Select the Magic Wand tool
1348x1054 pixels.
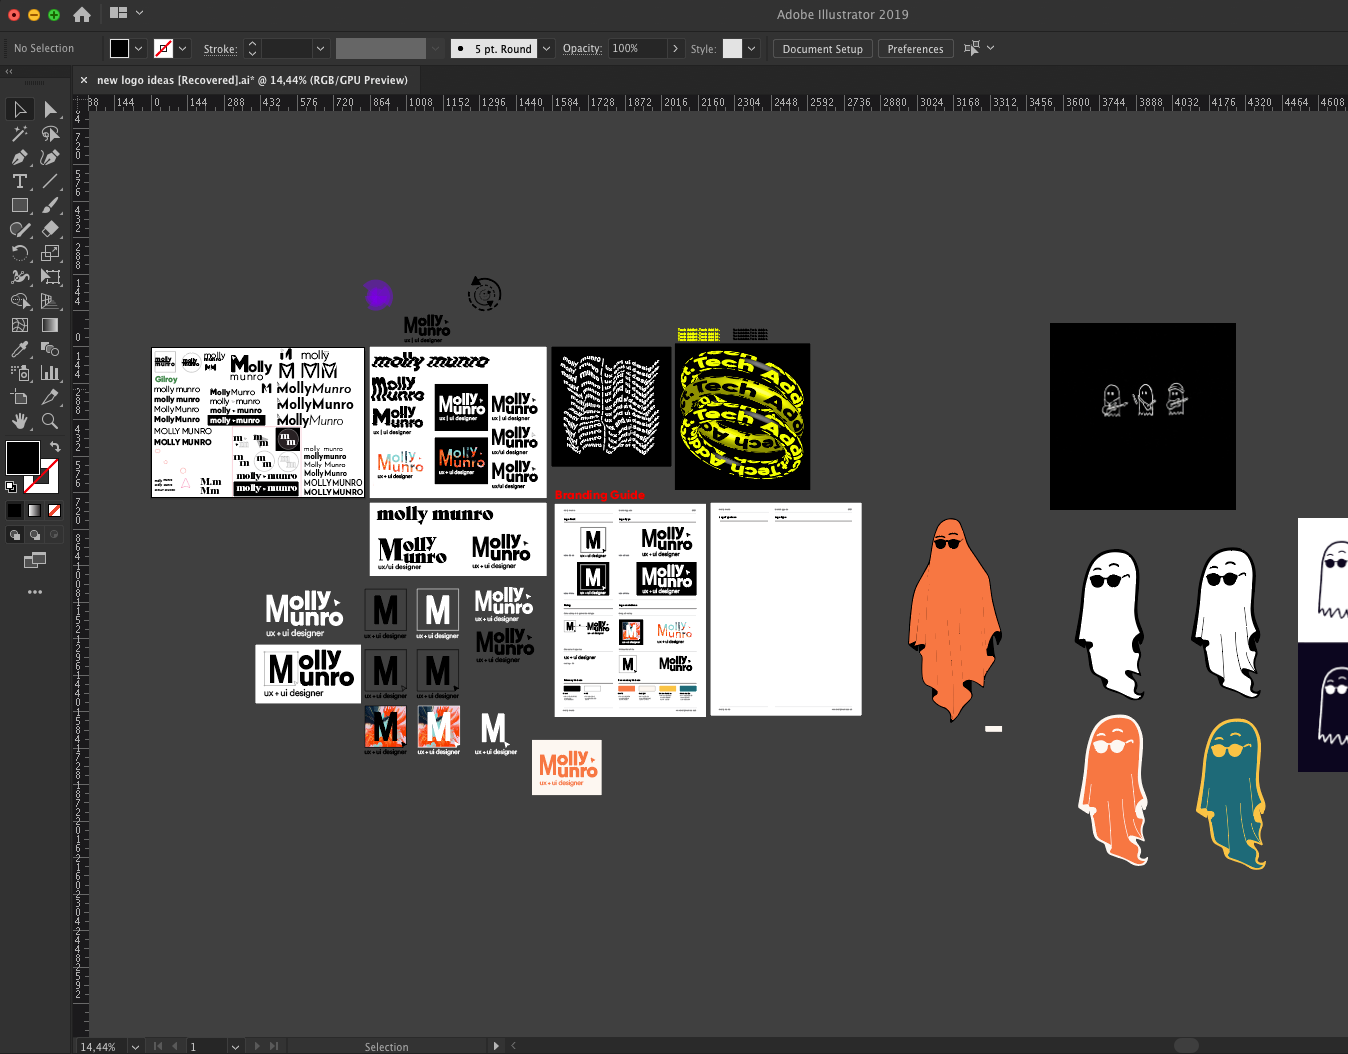[x=19, y=133]
